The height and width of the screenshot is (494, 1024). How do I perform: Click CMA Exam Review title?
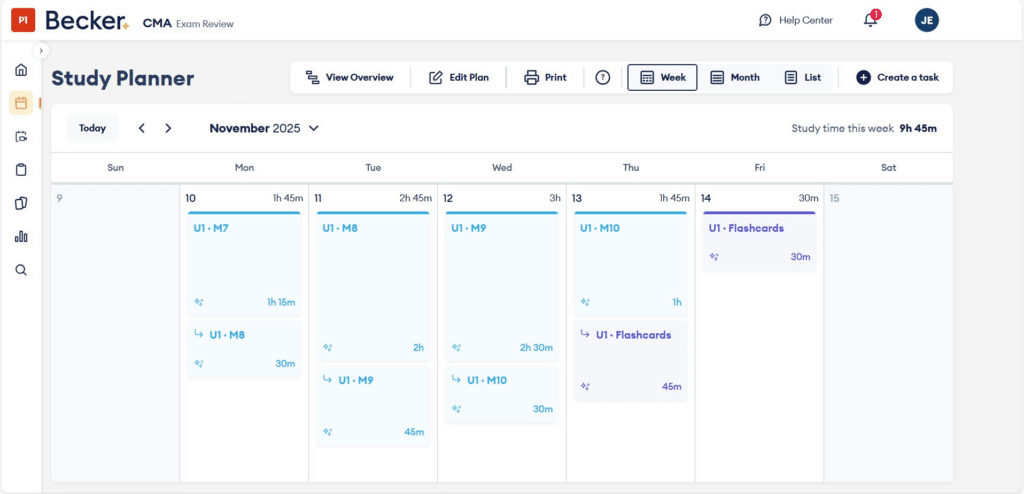[188, 24]
